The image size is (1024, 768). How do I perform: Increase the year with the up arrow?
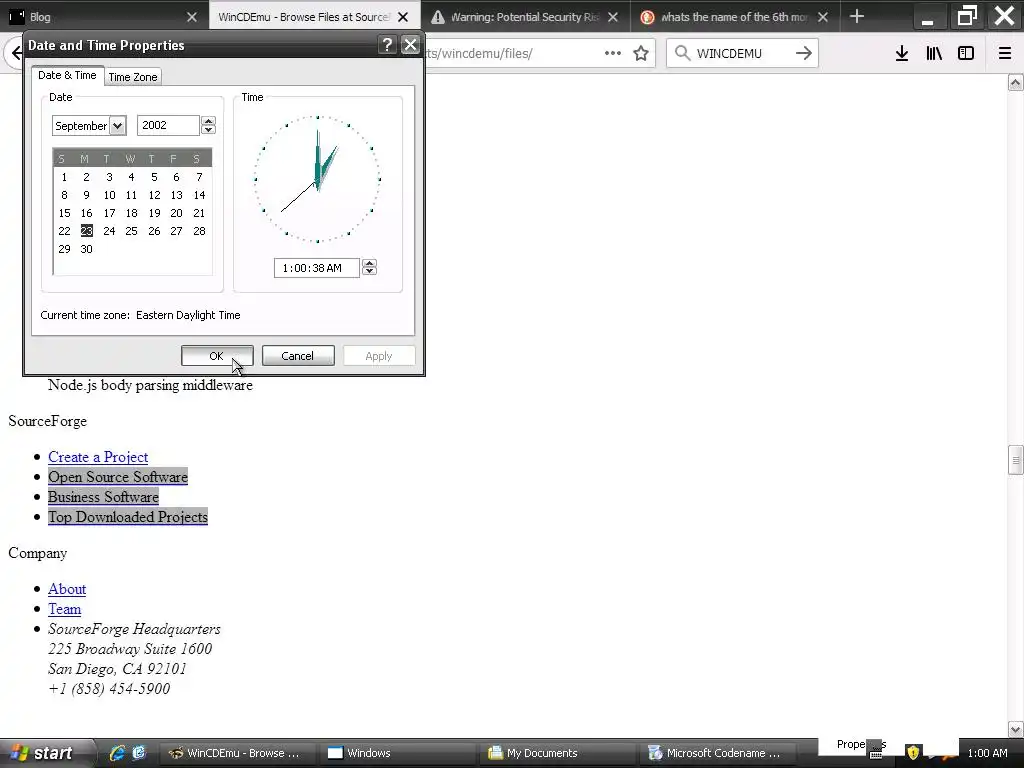pos(208,121)
